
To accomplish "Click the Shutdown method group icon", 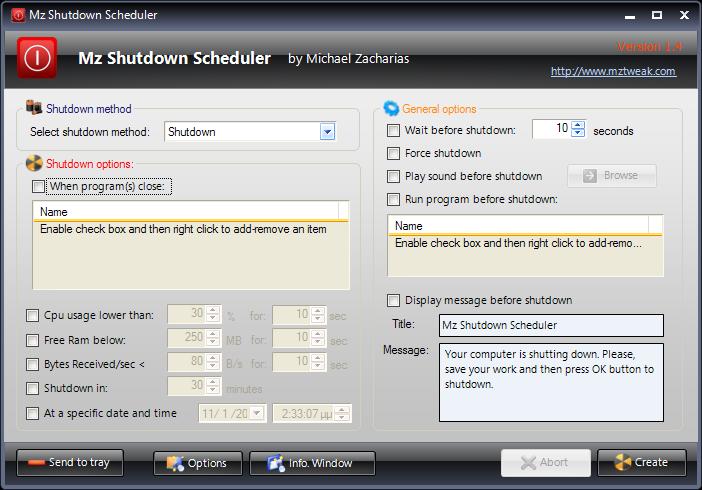I will (x=34, y=107).
